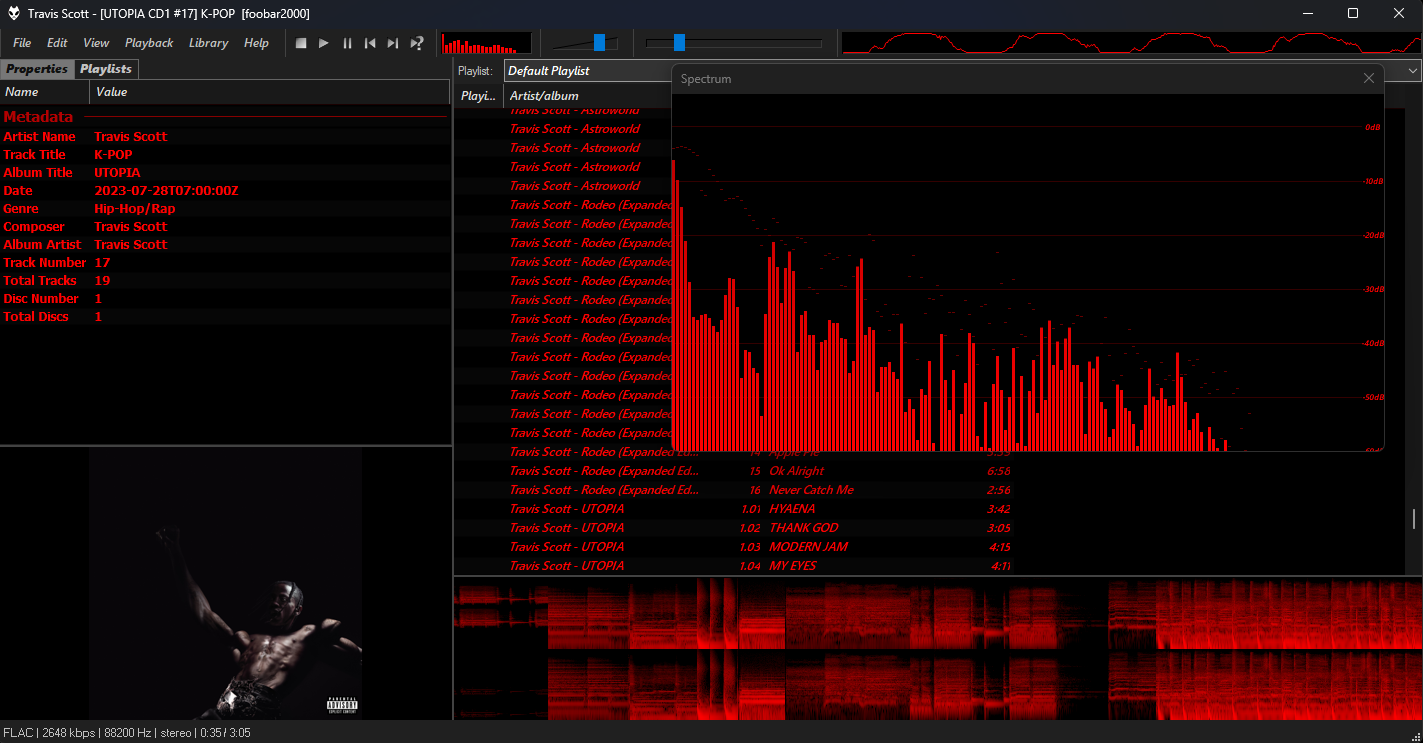Image resolution: width=1423 pixels, height=743 pixels.
Task: Click the -40dB label in the Spectrum
Action: tap(1373, 343)
